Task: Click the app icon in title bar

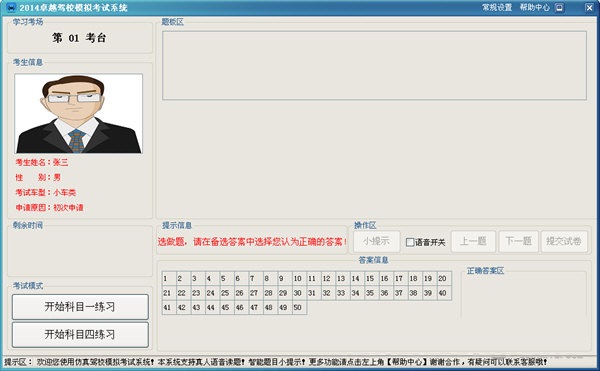Action: click(x=11, y=7)
